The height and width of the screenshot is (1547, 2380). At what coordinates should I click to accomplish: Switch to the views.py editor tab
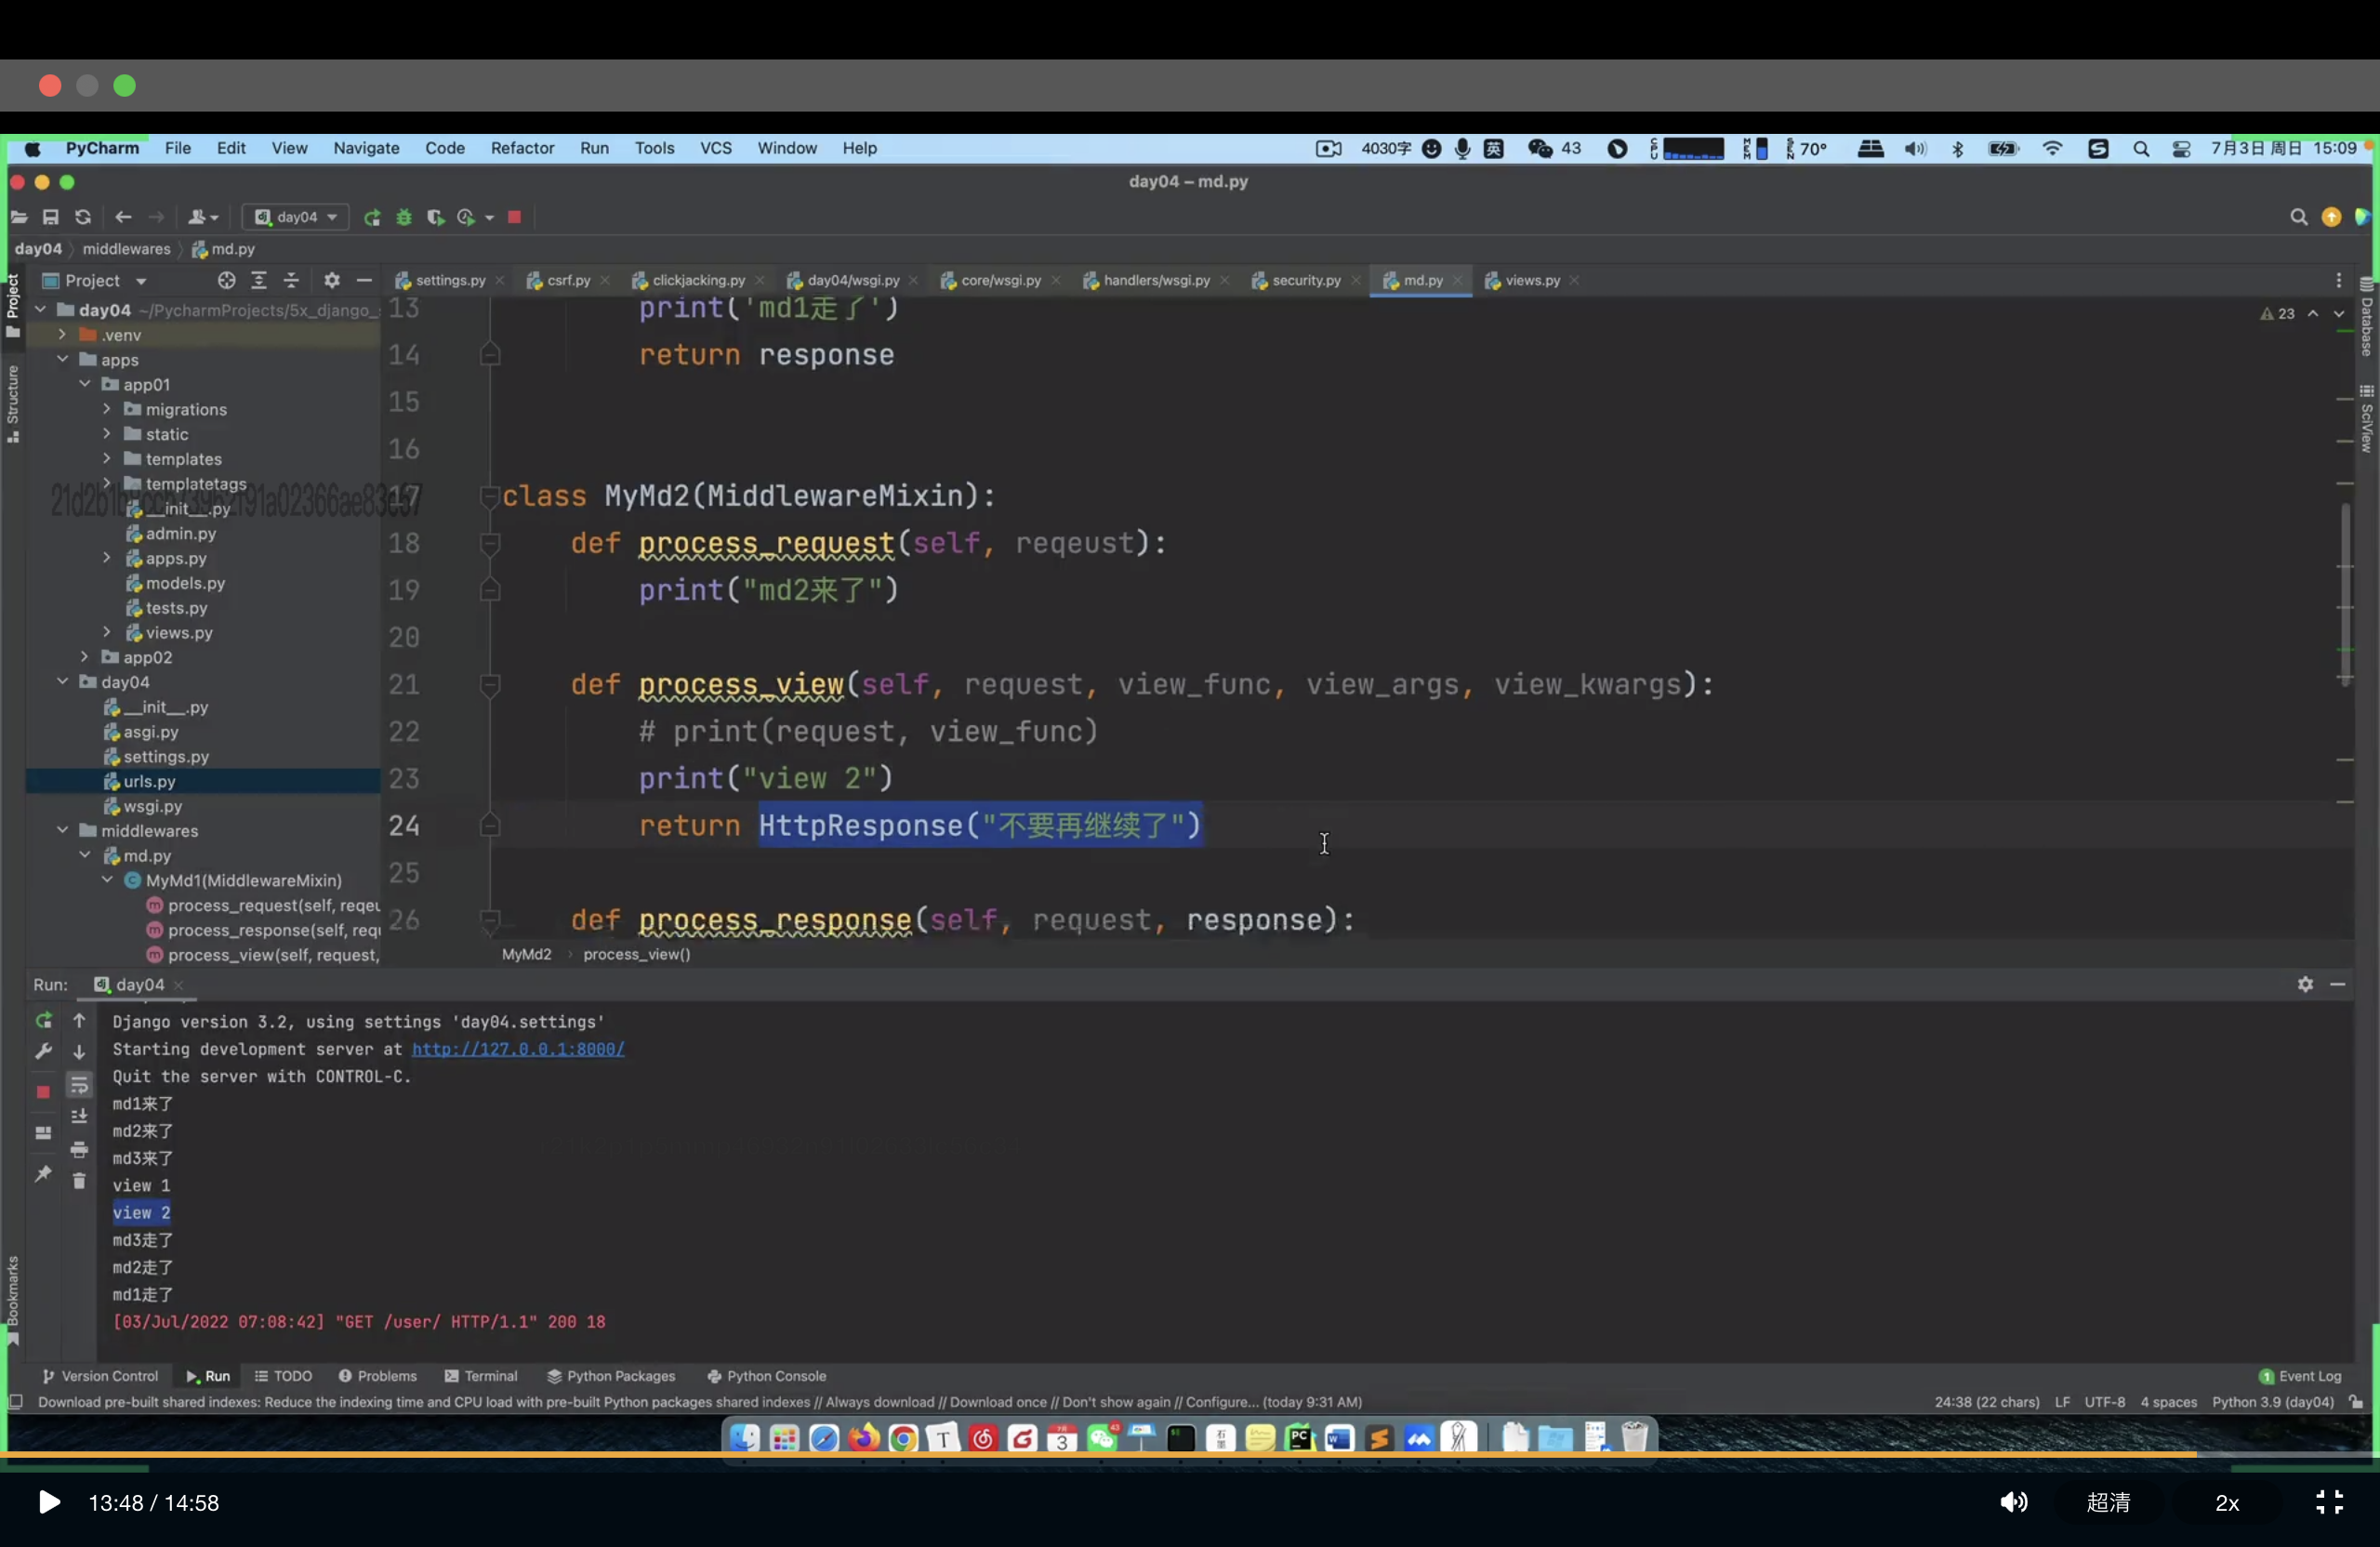tap(1532, 281)
